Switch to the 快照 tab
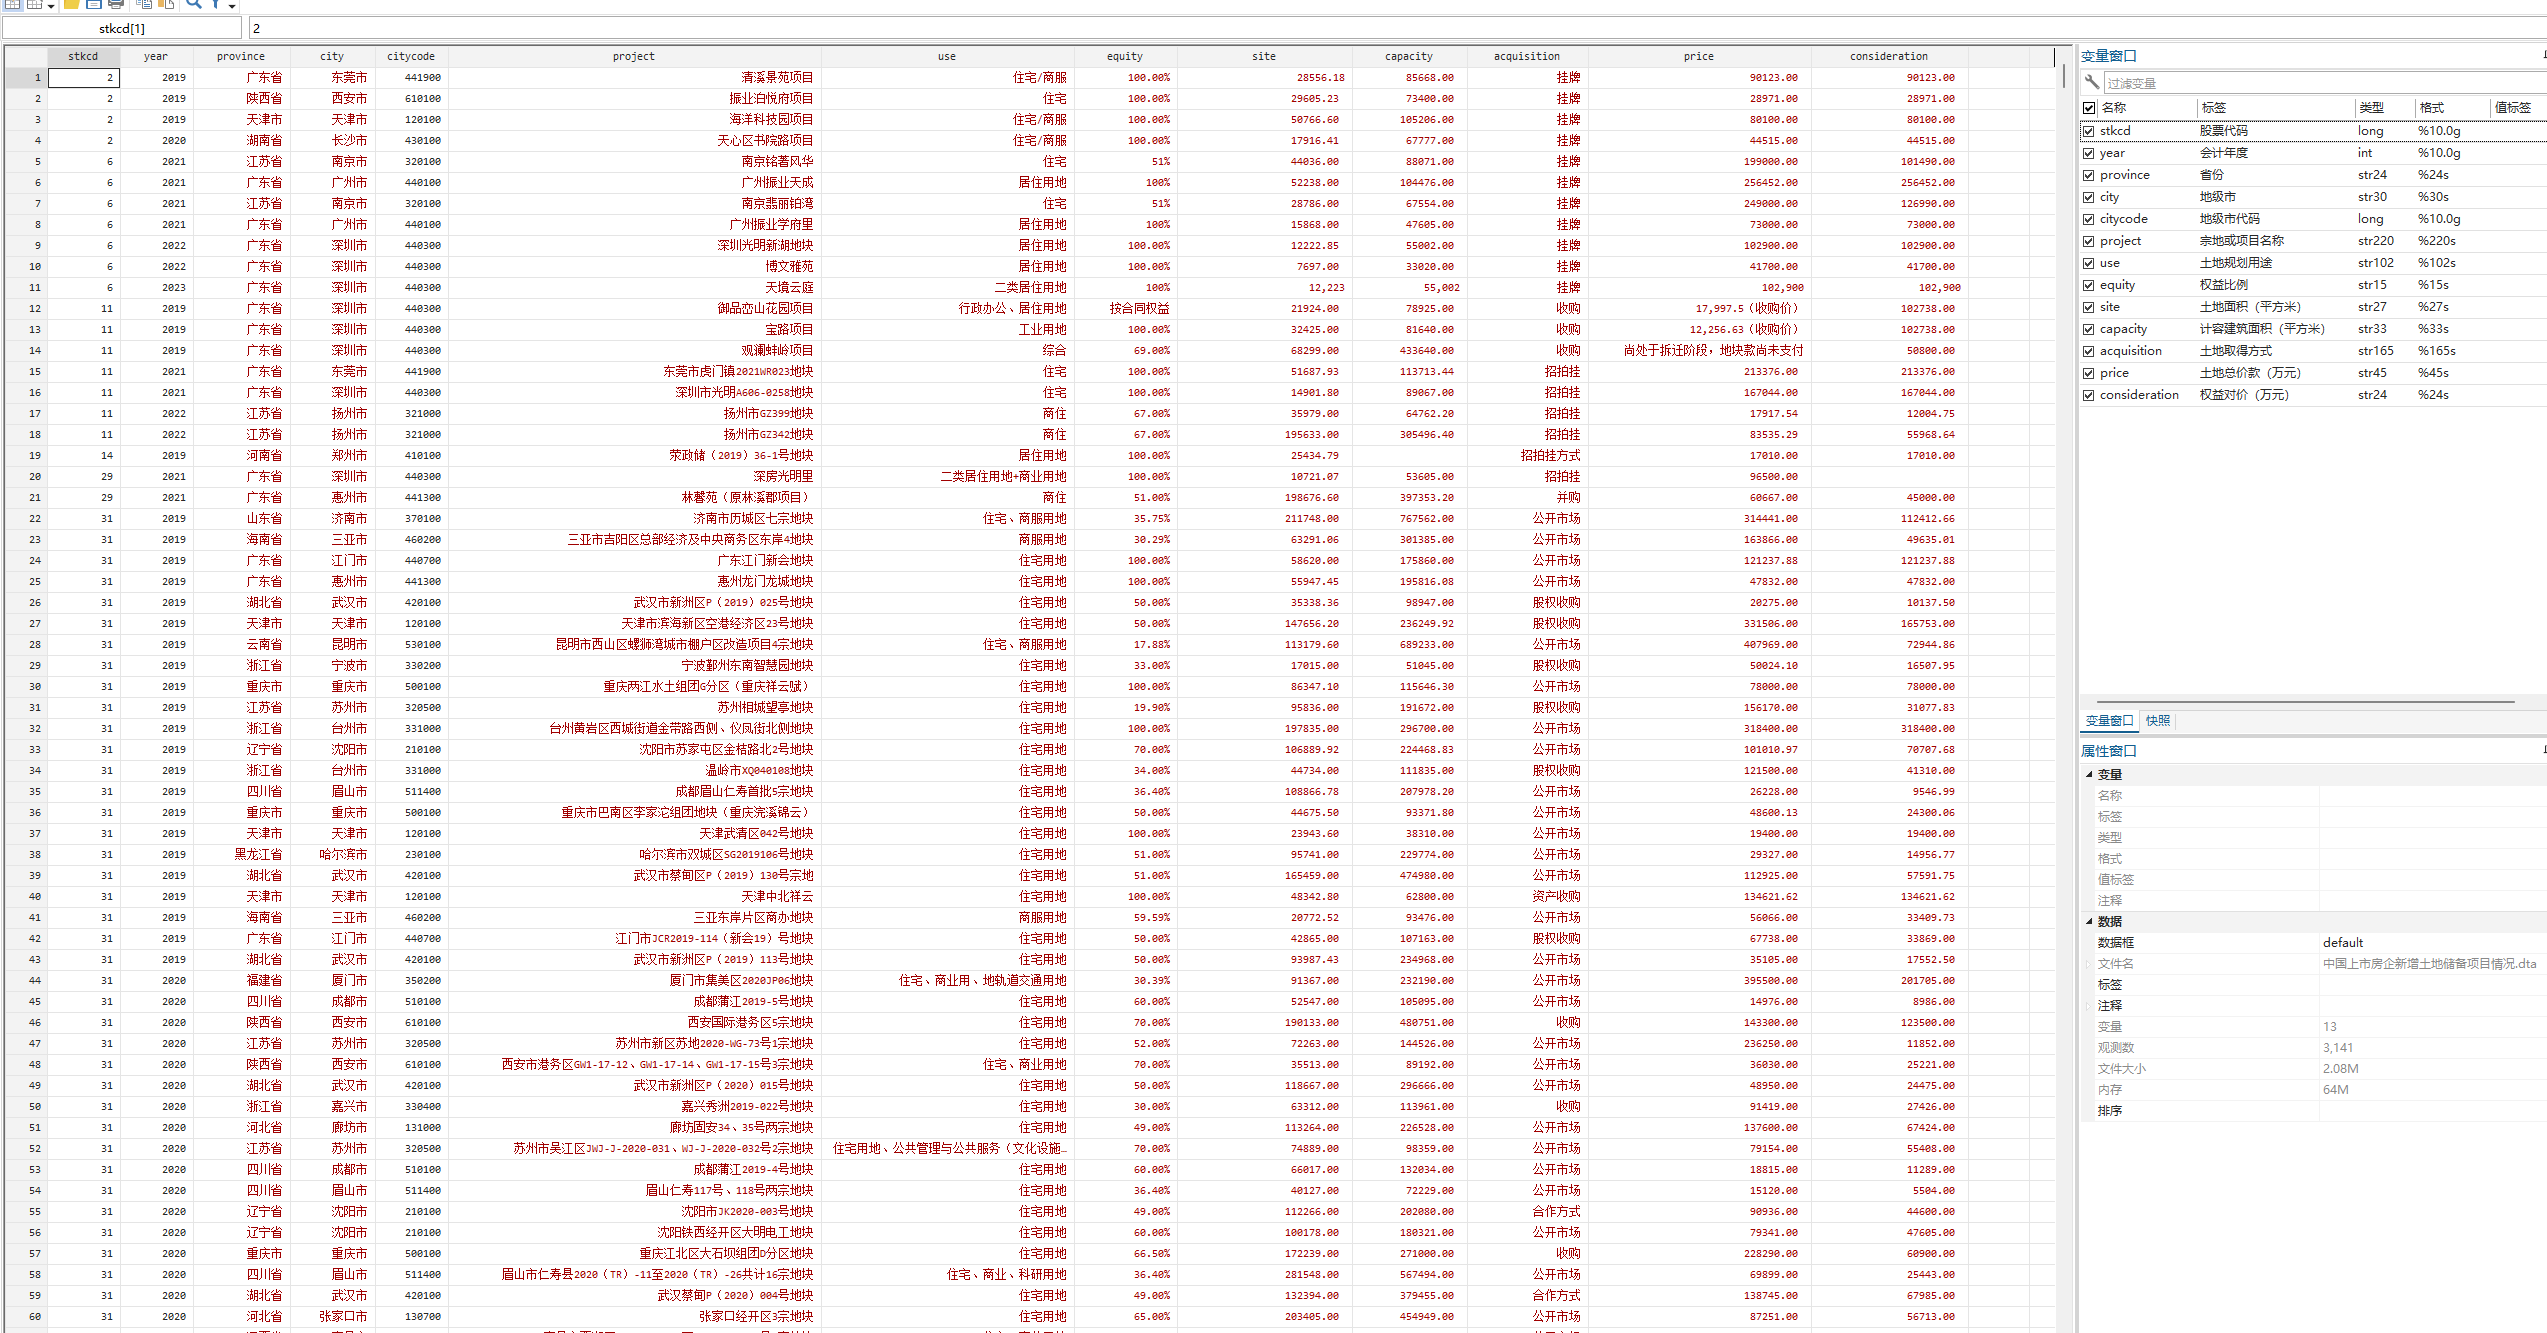This screenshot has width=2547, height=1333. click(x=2158, y=721)
